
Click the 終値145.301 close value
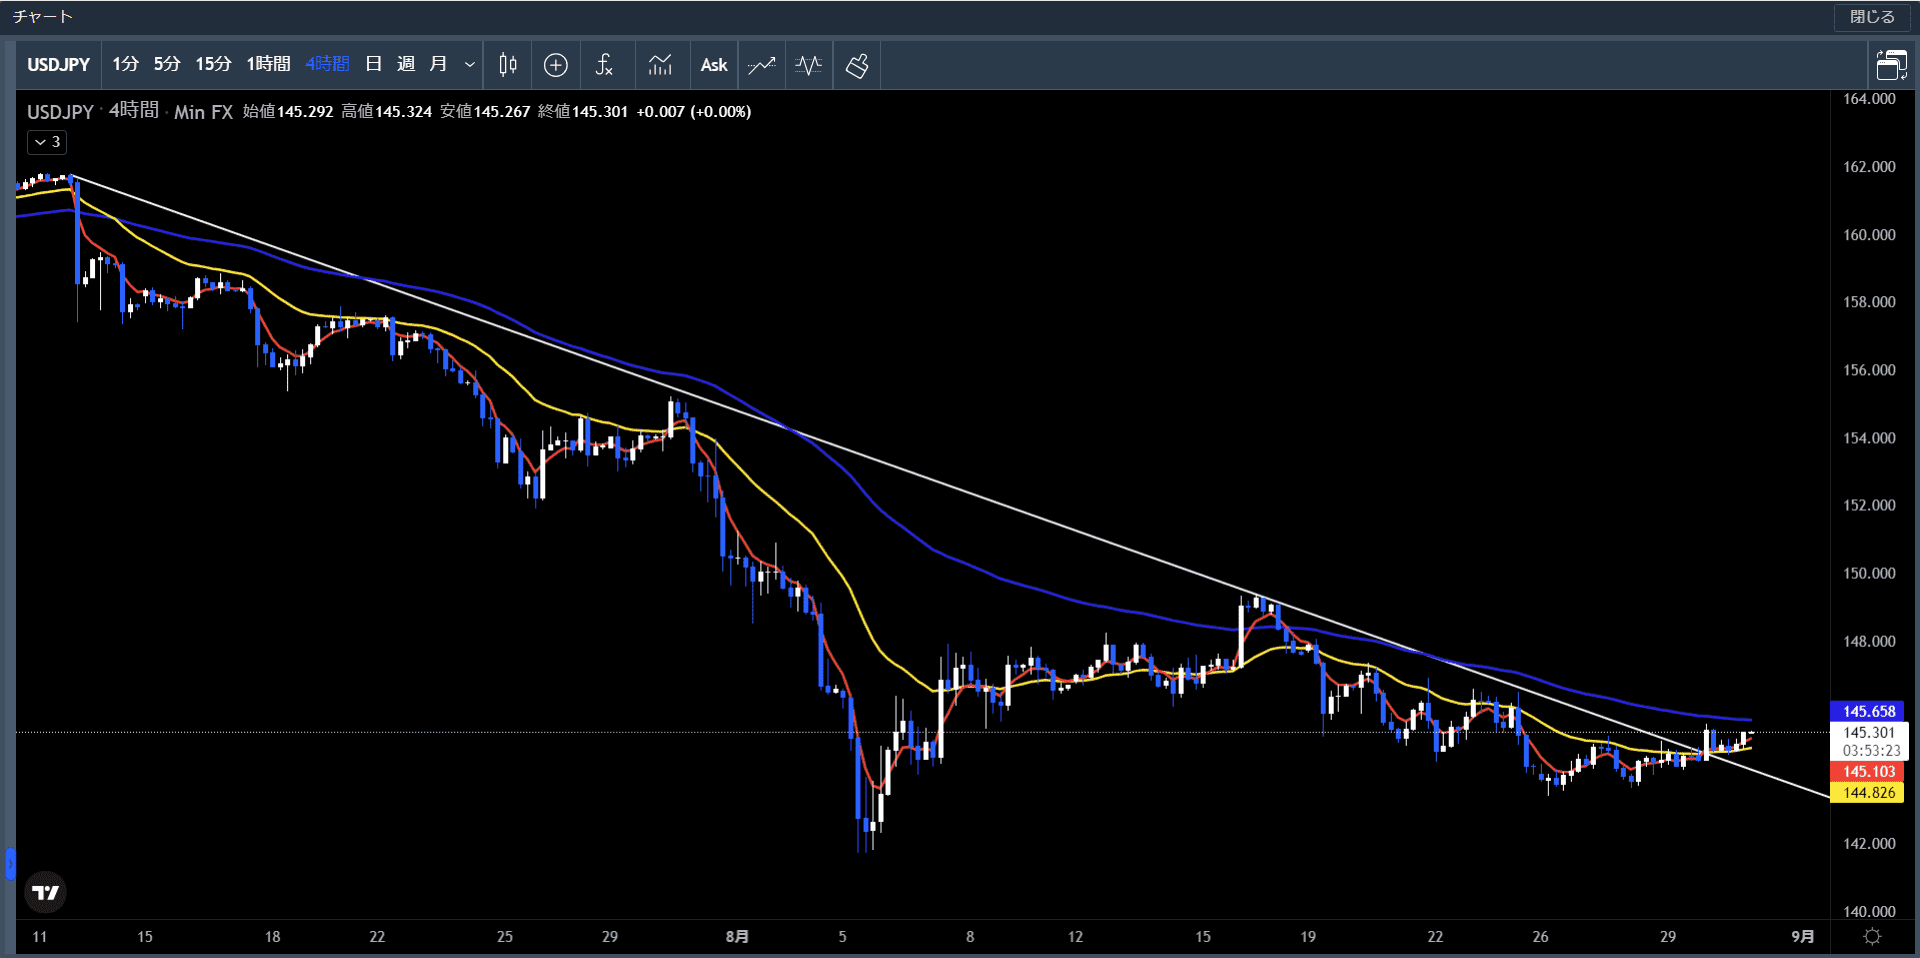pos(583,112)
